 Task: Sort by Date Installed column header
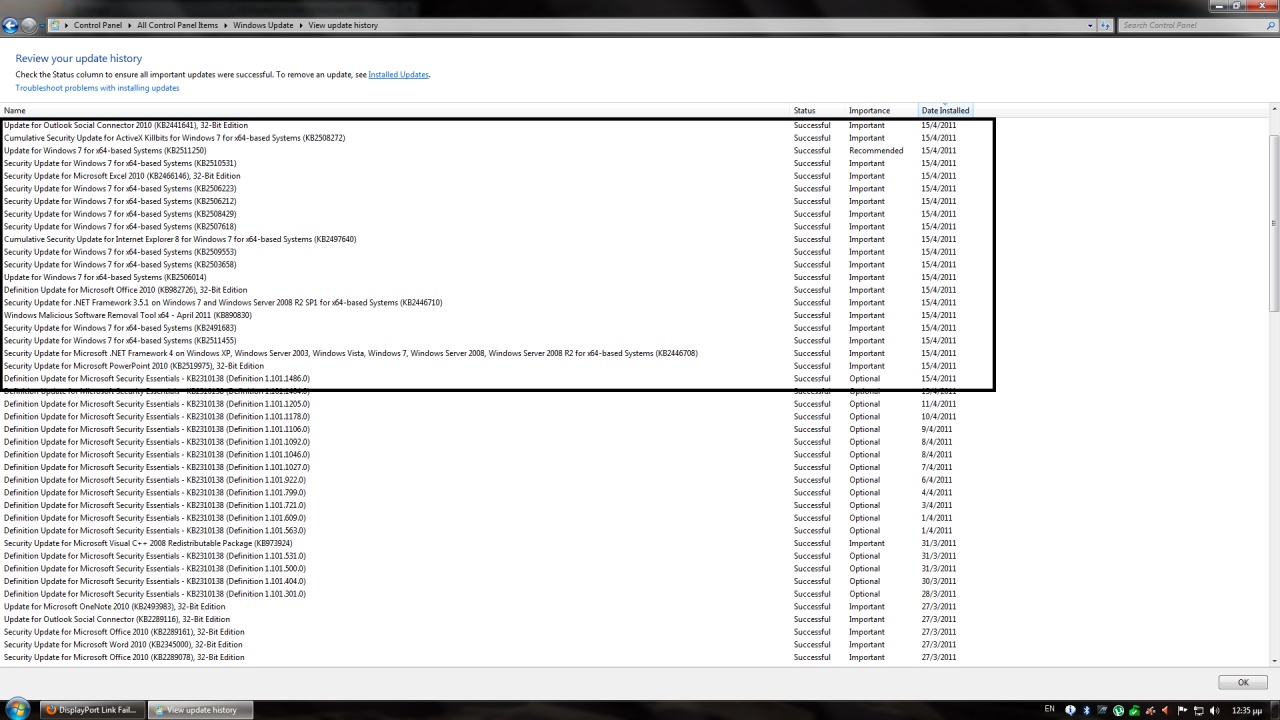(x=945, y=110)
